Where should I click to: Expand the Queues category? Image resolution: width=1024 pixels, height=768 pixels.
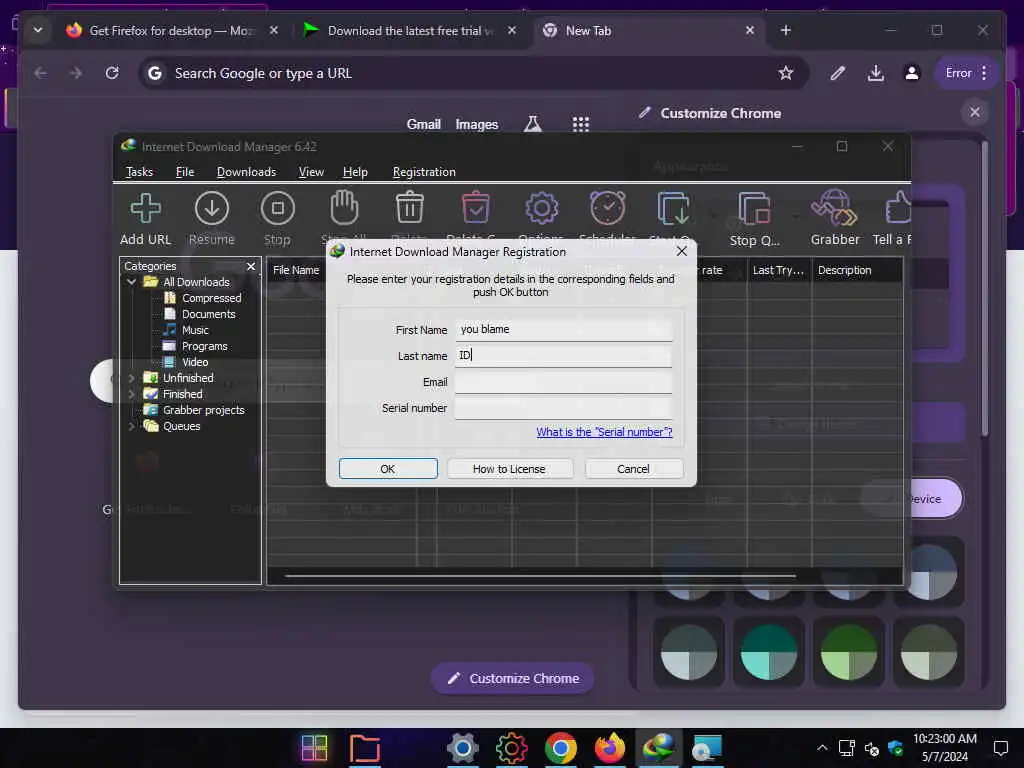tap(131, 426)
